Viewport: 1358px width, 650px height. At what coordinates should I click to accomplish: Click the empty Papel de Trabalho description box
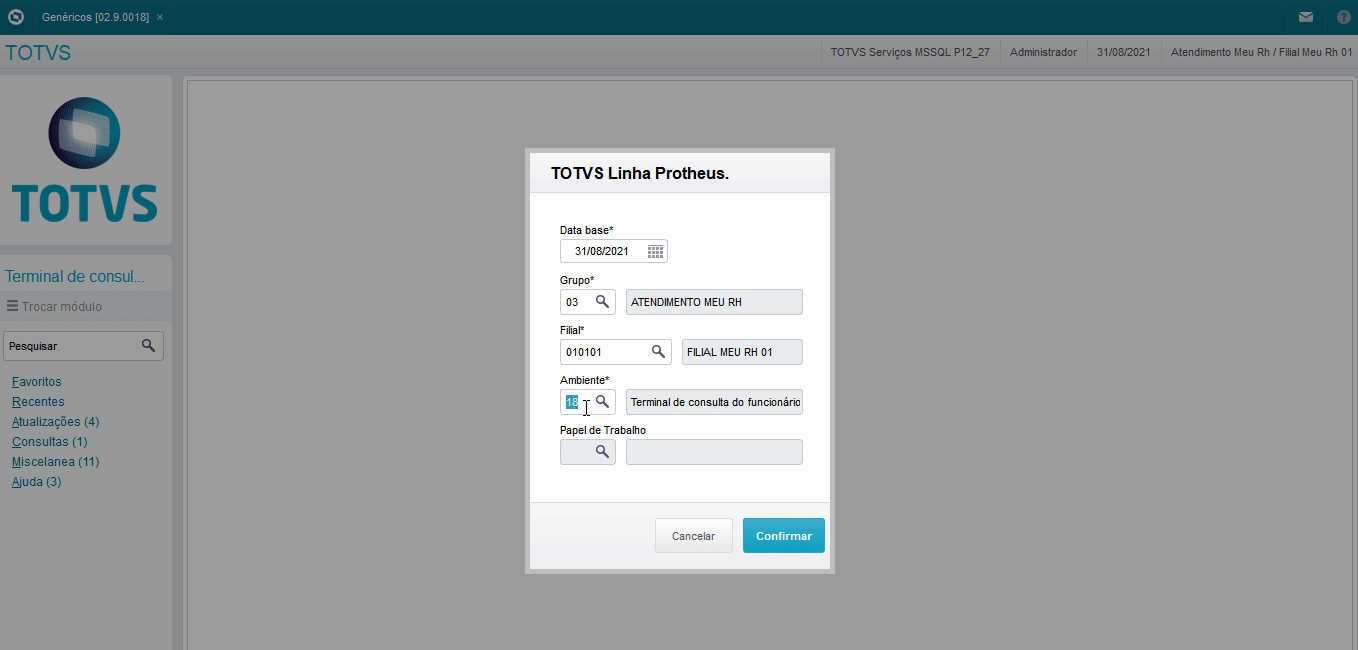tap(714, 451)
